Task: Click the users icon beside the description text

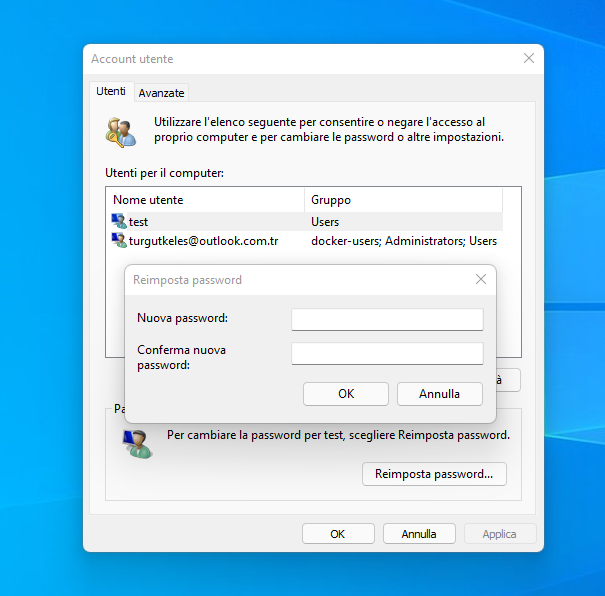Action: coord(121,131)
